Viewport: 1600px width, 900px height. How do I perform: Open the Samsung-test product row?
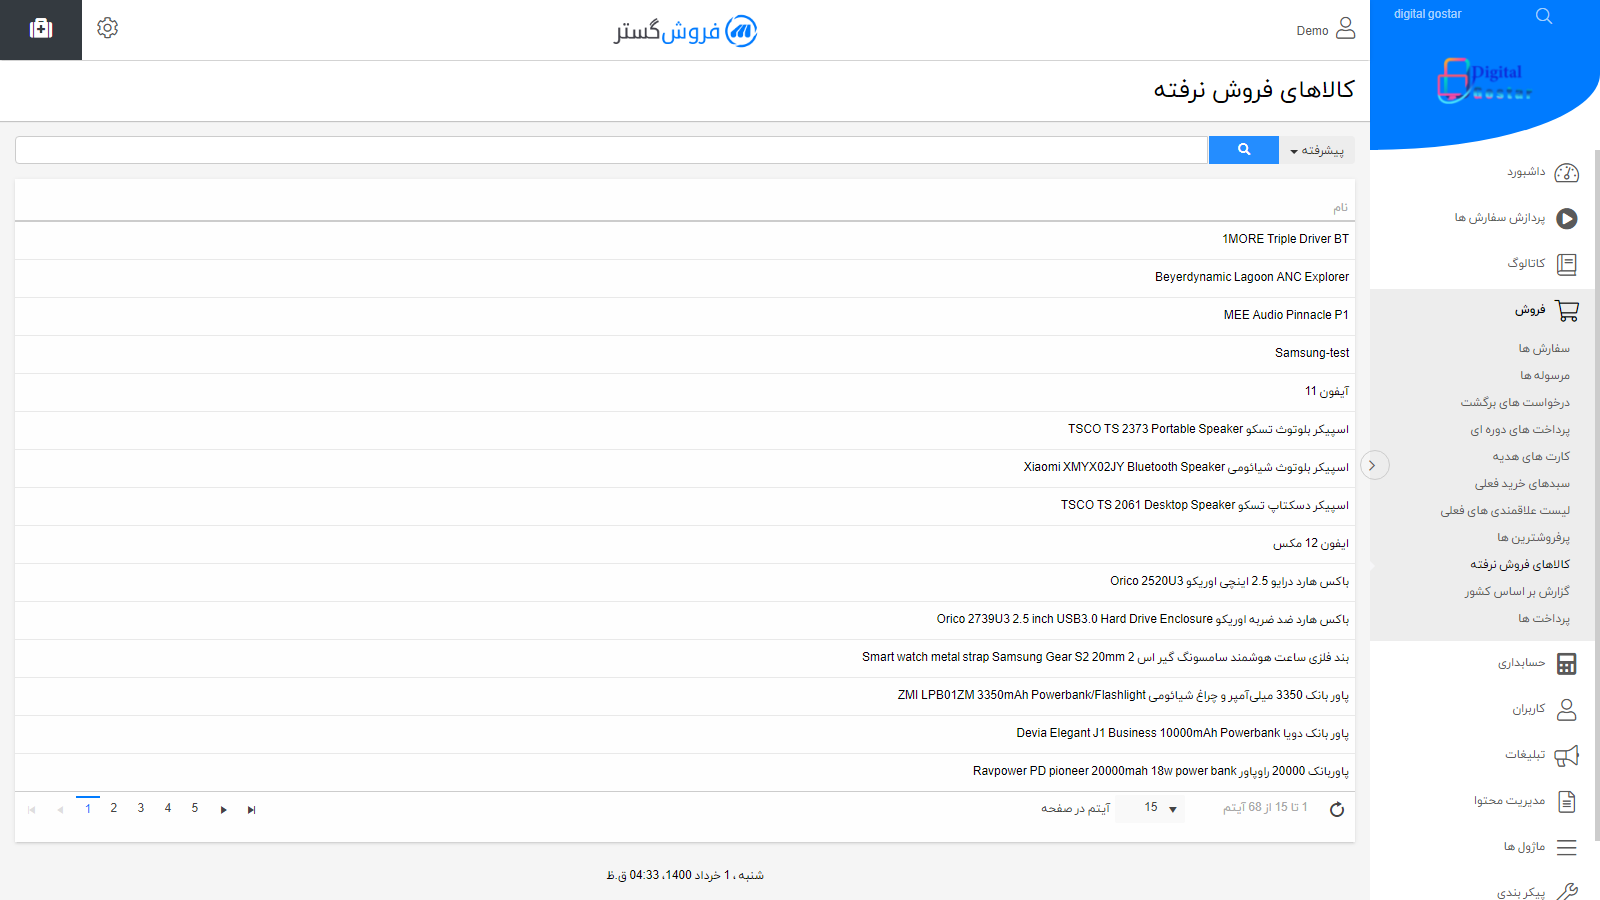[x=1311, y=352]
